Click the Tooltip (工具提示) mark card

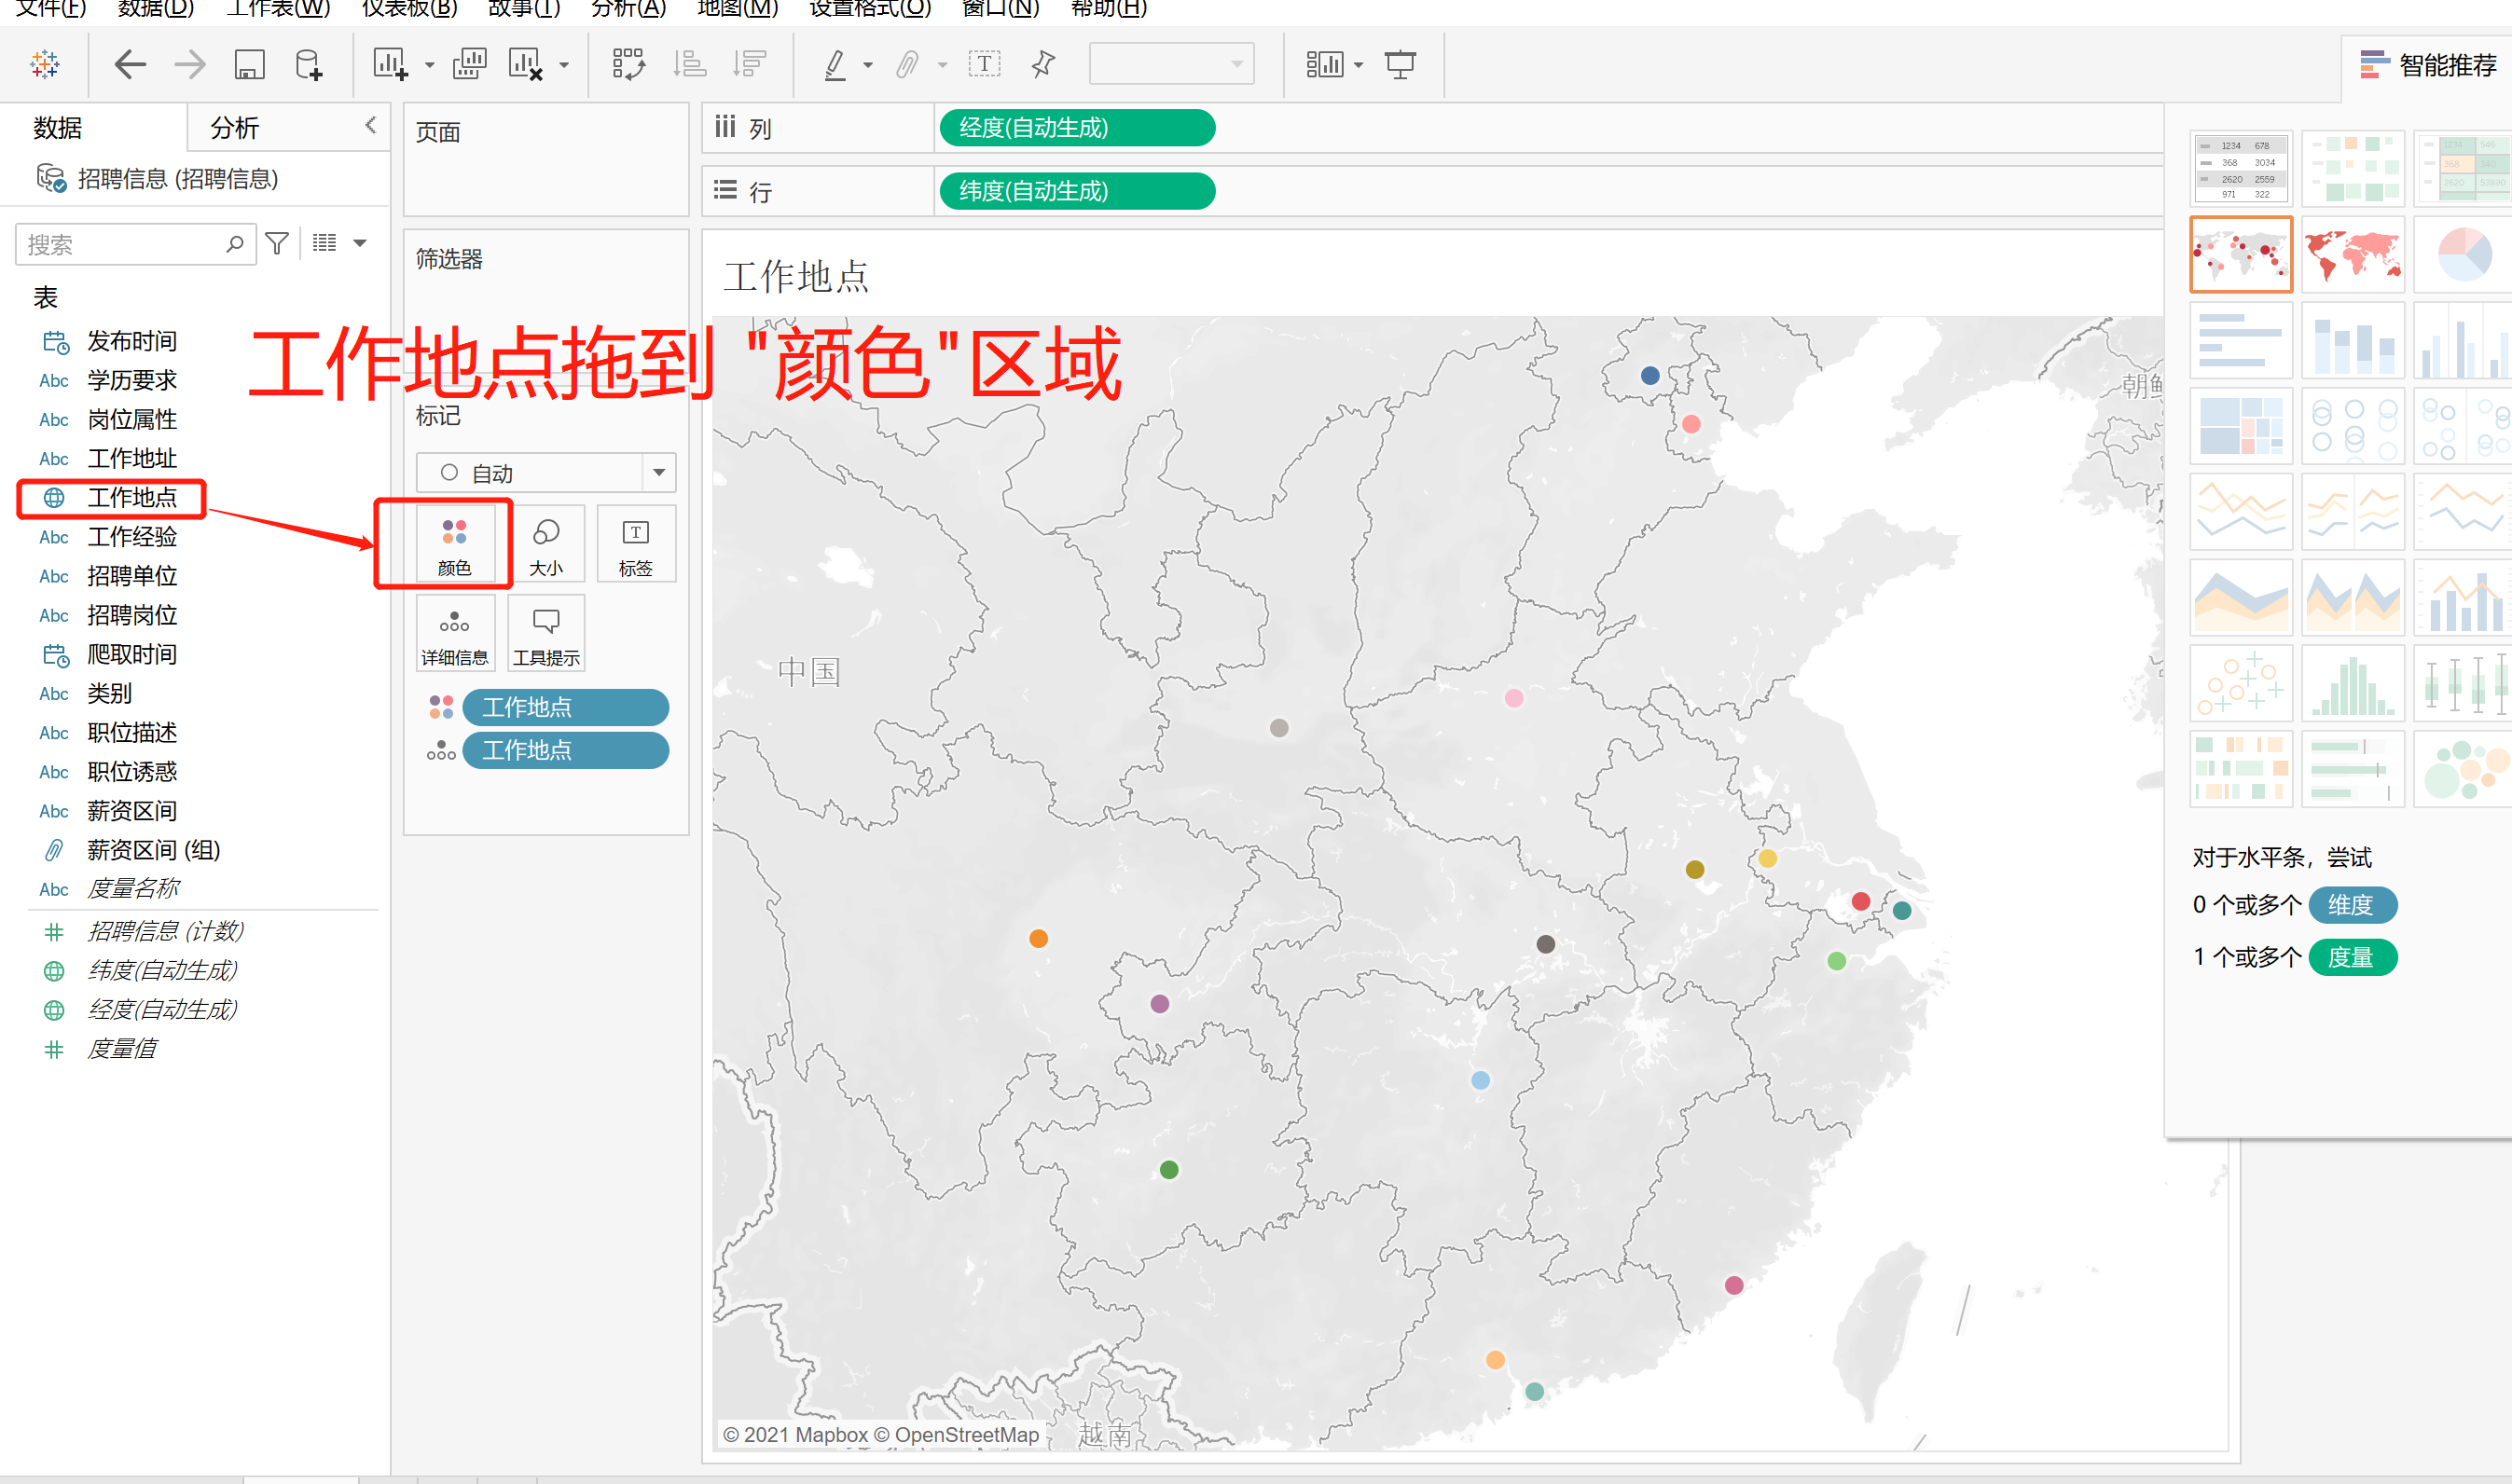(546, 634)
